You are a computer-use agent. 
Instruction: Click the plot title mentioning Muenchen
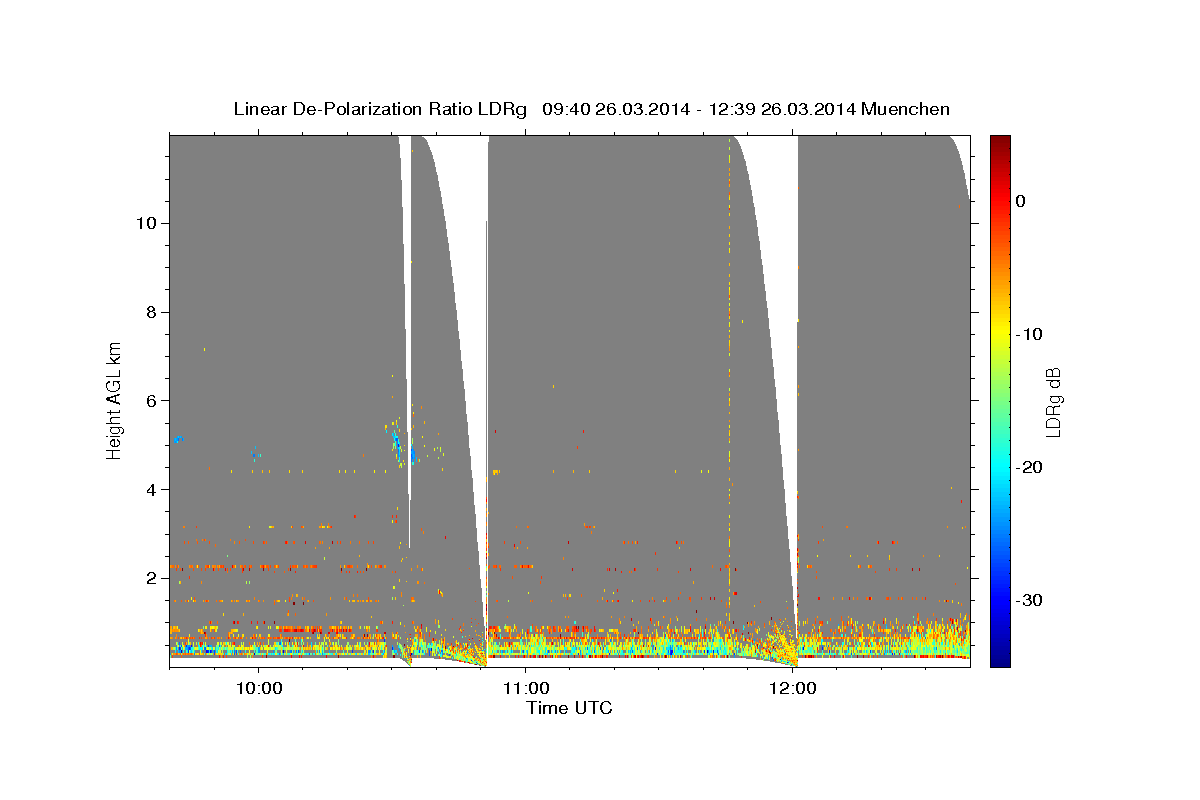coord(591,109)
